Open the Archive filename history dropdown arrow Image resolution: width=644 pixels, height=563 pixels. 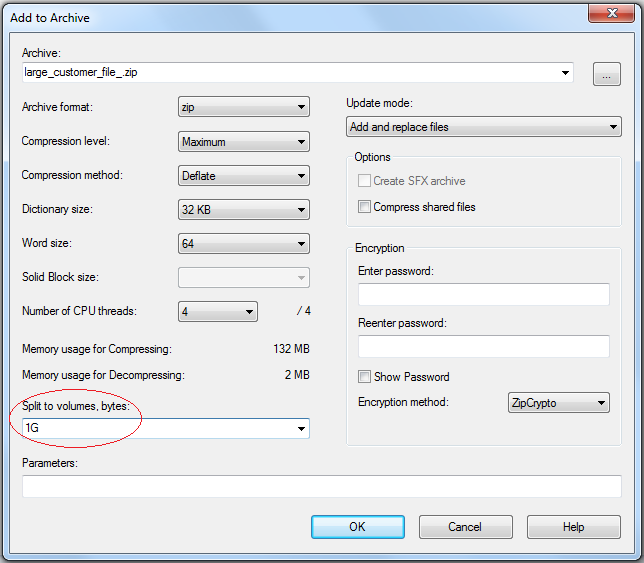tap(565, 73)
